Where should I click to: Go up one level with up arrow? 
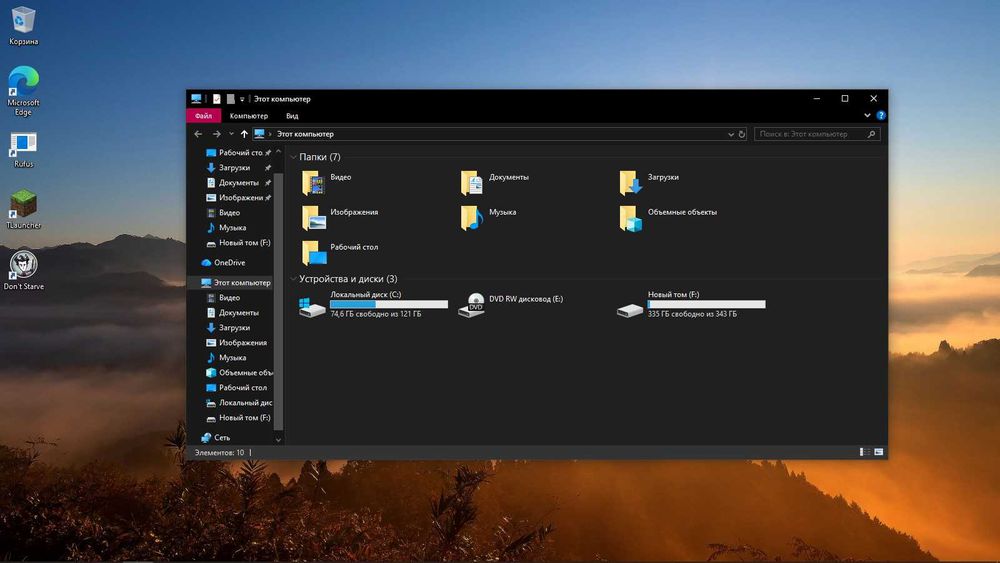244,134
